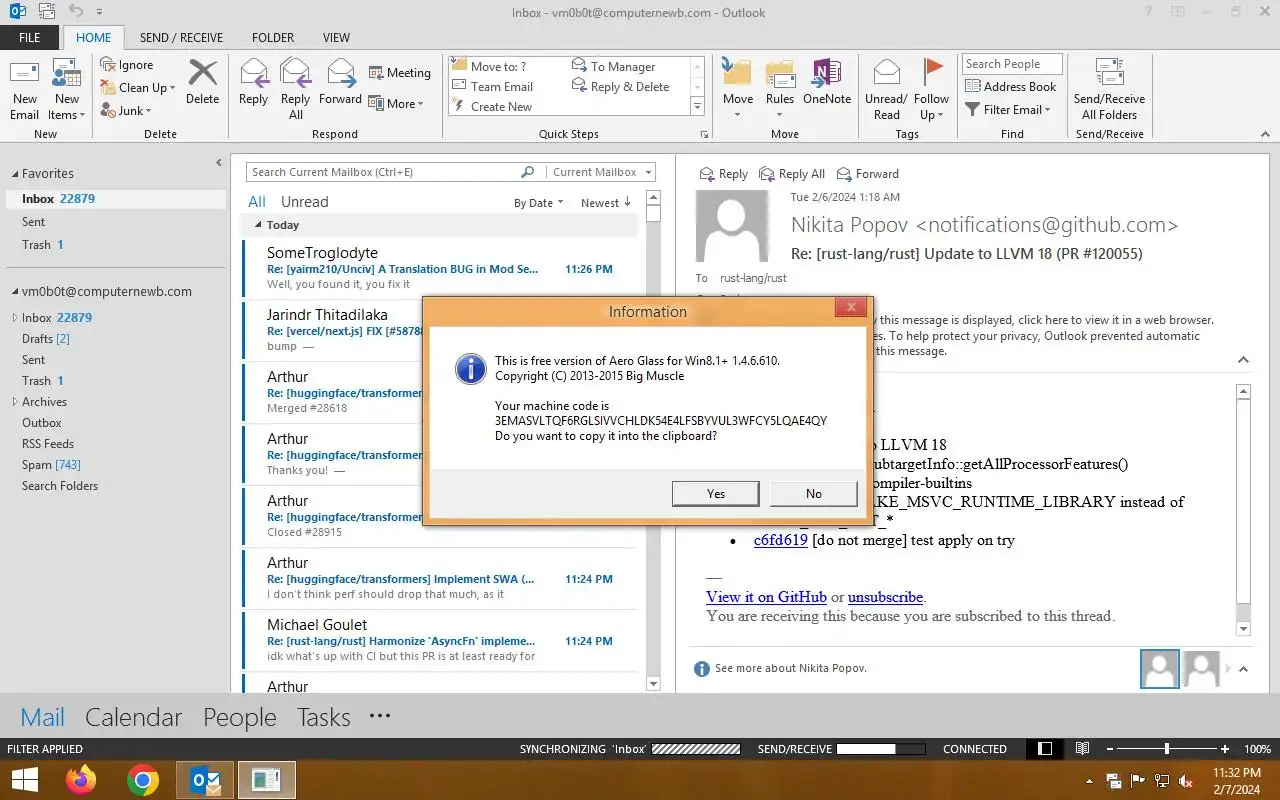Click the Search People field
The image size is (1280, 800).
click(x=1012, y=64)
